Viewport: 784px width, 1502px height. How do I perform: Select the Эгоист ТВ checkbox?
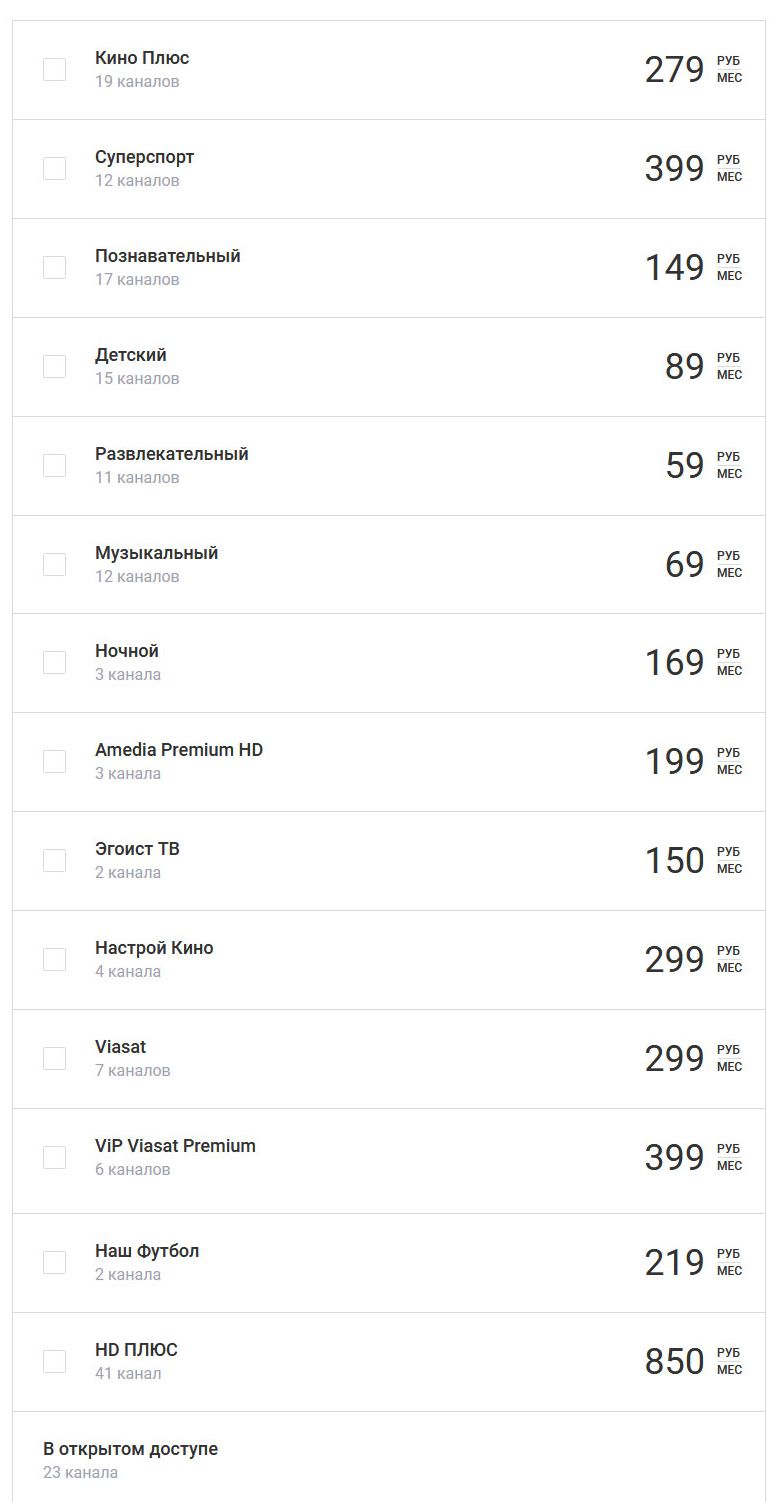click(x=54, y=860)
